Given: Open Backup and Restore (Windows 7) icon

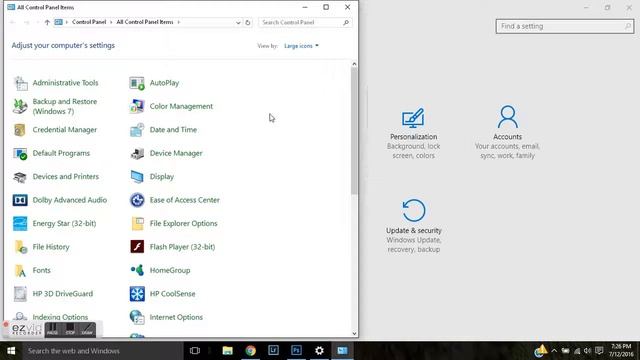Looking at the screenshot, I should pos(20,106).
